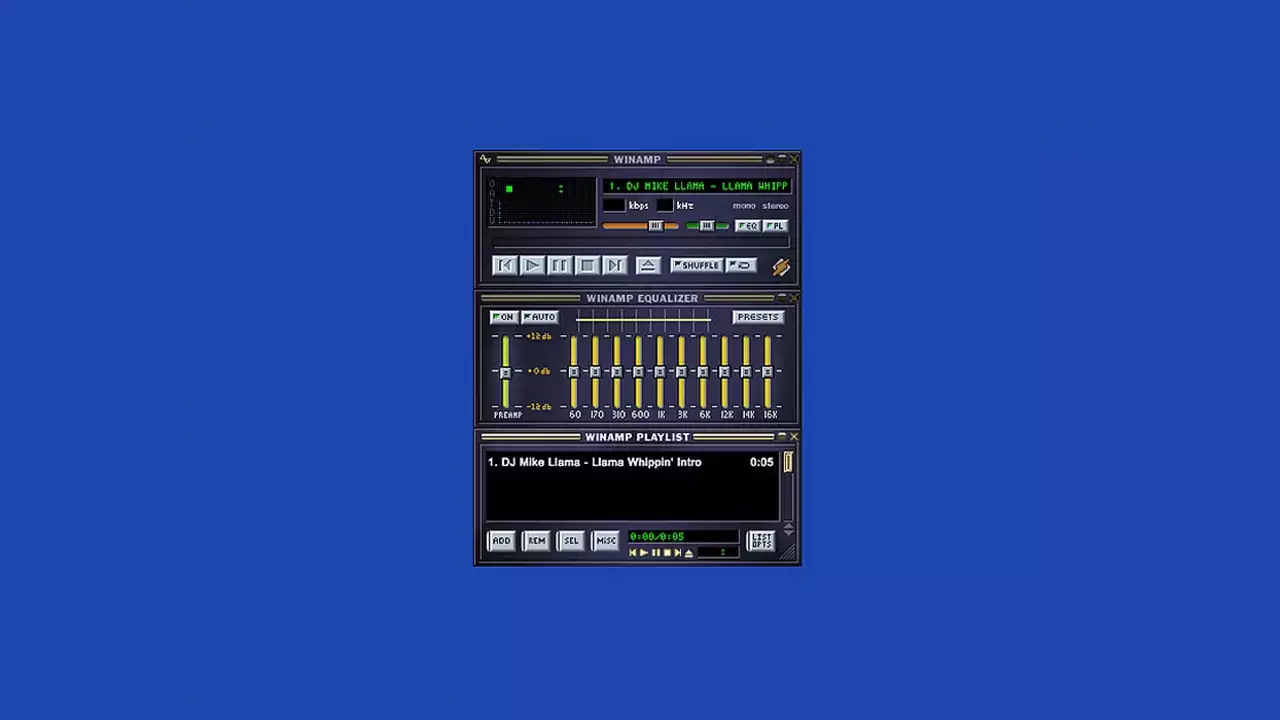Screen dimensions: 1280x720
Task: Open the equalizer PRESETS menu
Action: [x=757, y=317]
